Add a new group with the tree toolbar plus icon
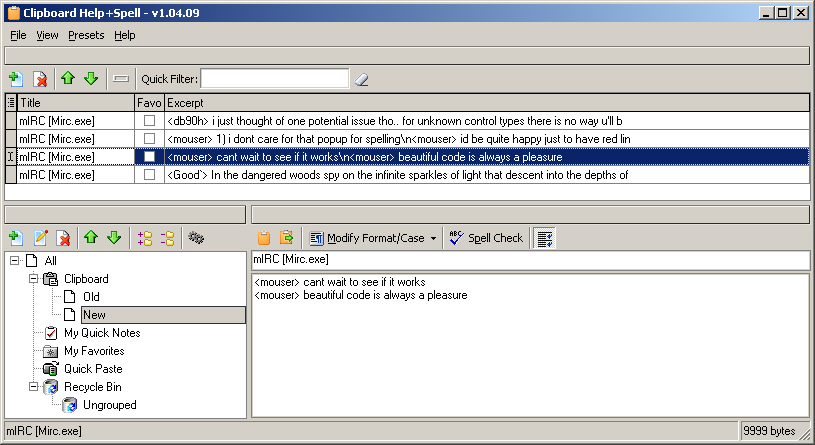Image resolution: width=815 pixels, height=445 pixels. (x=16, y=238)
